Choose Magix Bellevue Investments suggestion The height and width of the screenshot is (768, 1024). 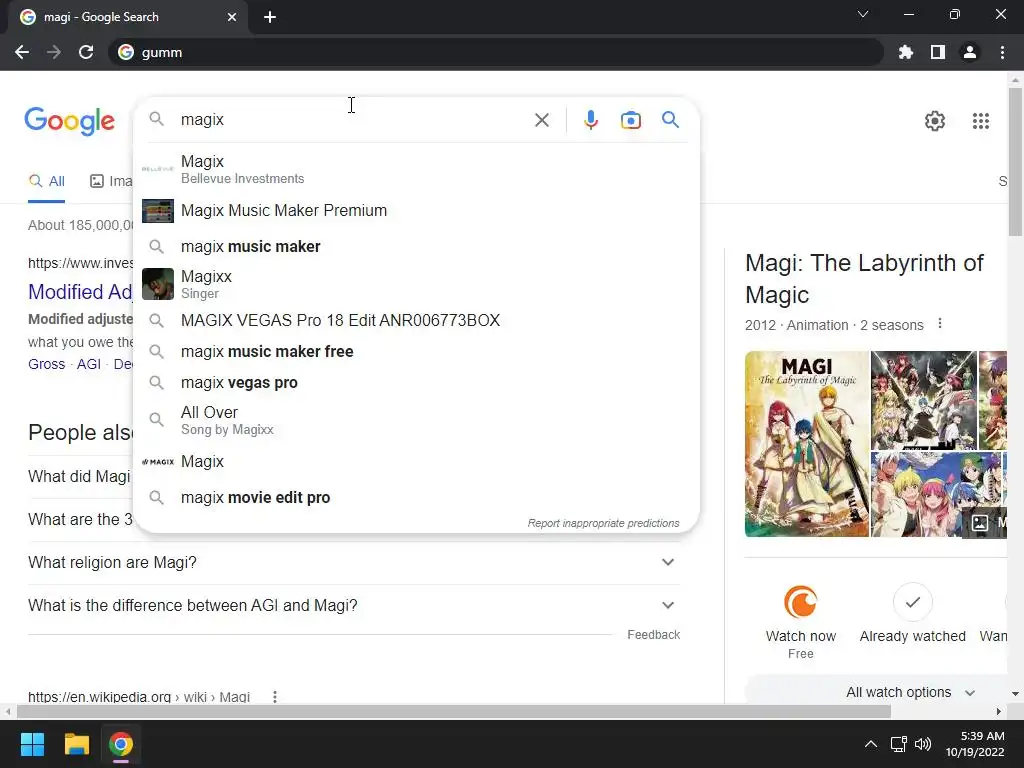click(416, 168)
